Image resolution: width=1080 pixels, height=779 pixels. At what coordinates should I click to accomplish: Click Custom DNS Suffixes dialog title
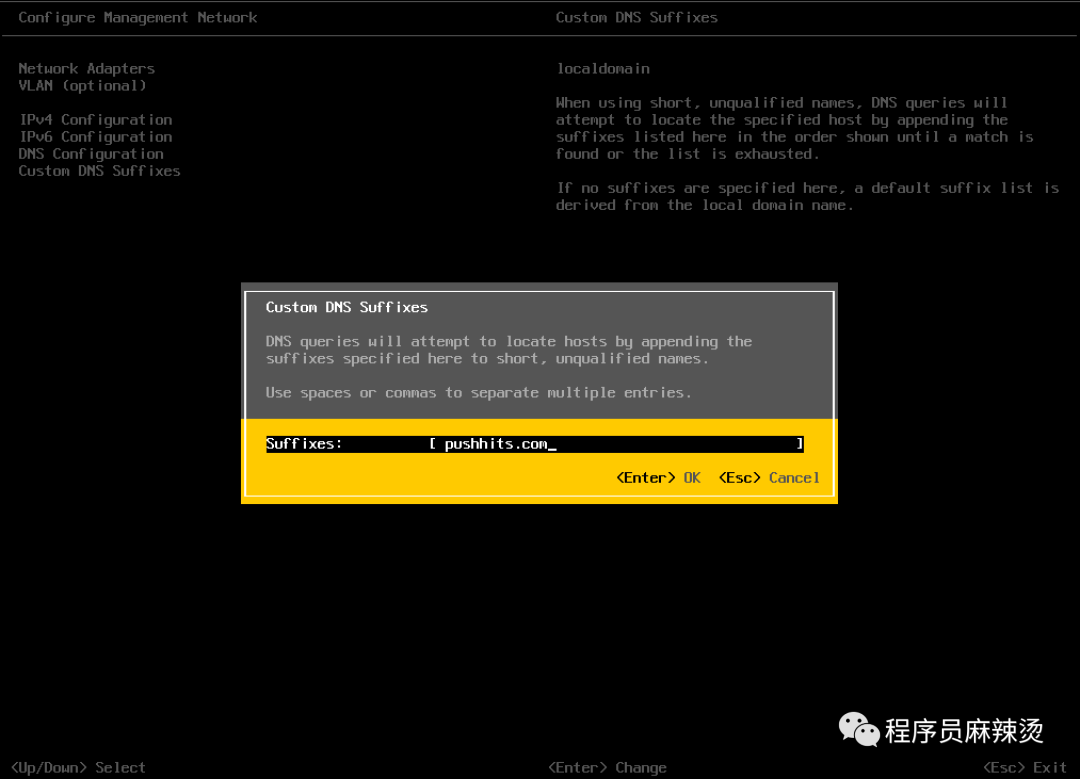tap(346, 307)
